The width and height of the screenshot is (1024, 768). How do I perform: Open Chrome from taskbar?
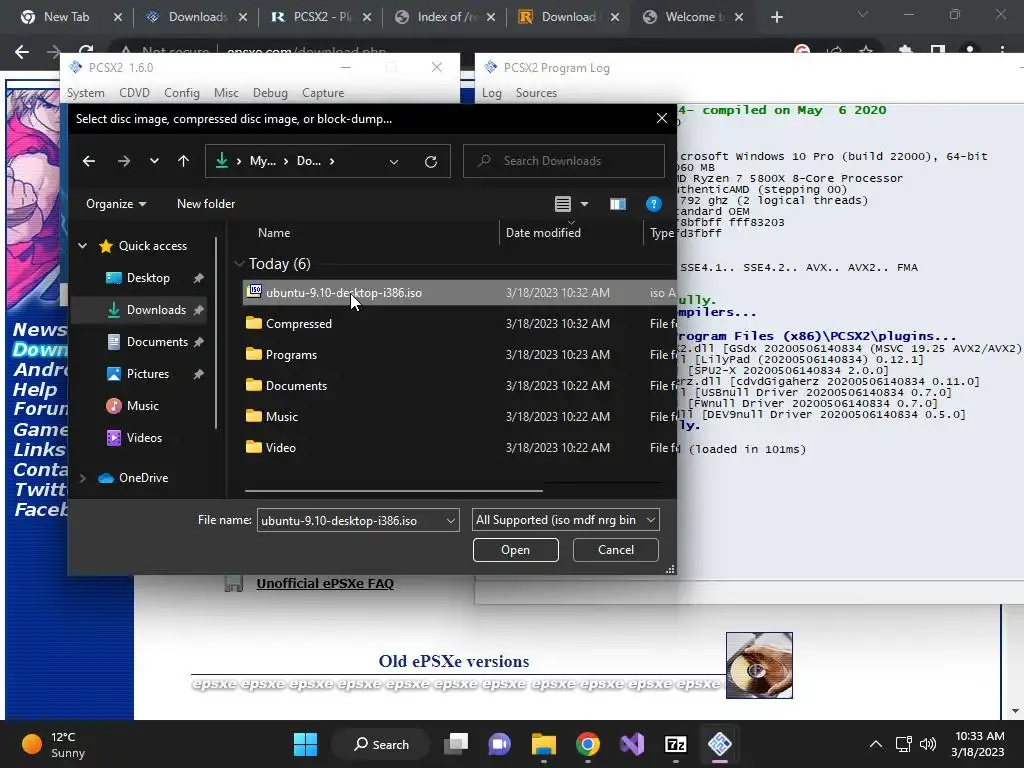(588, 744)
